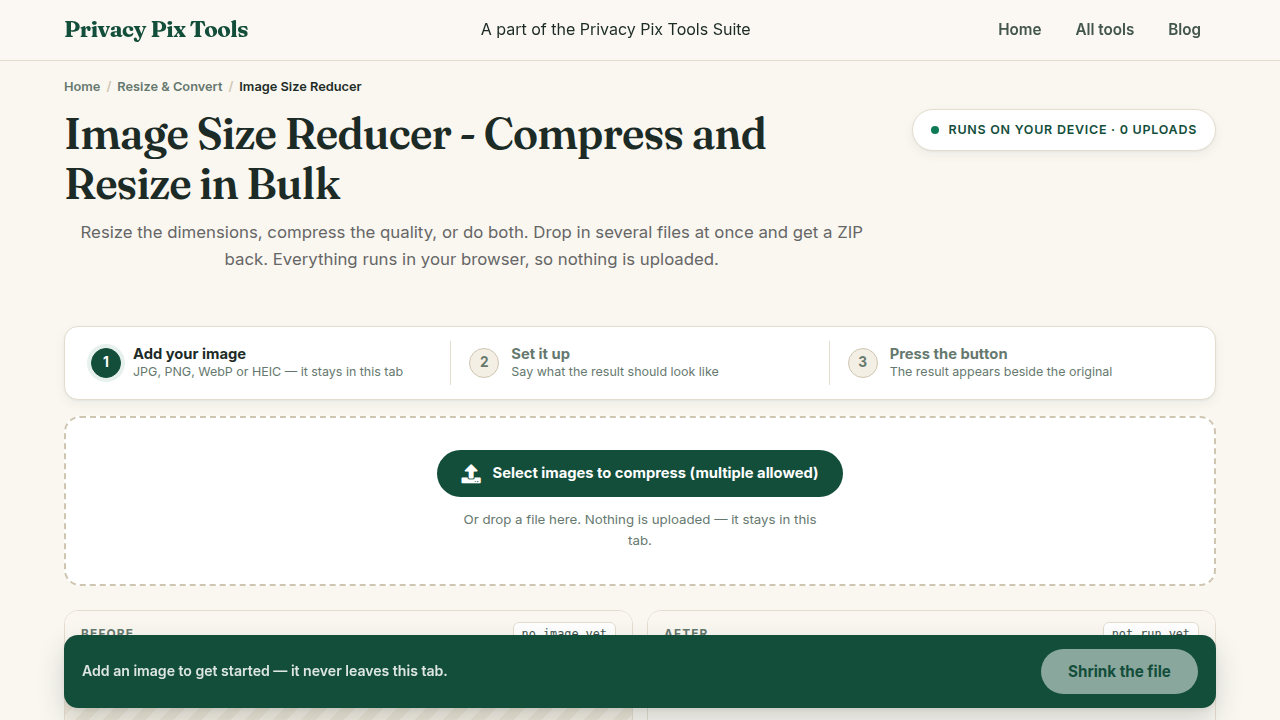Click the step 1 number badge
Viewport: 1280px width, 720px height.
pos(106,363)
